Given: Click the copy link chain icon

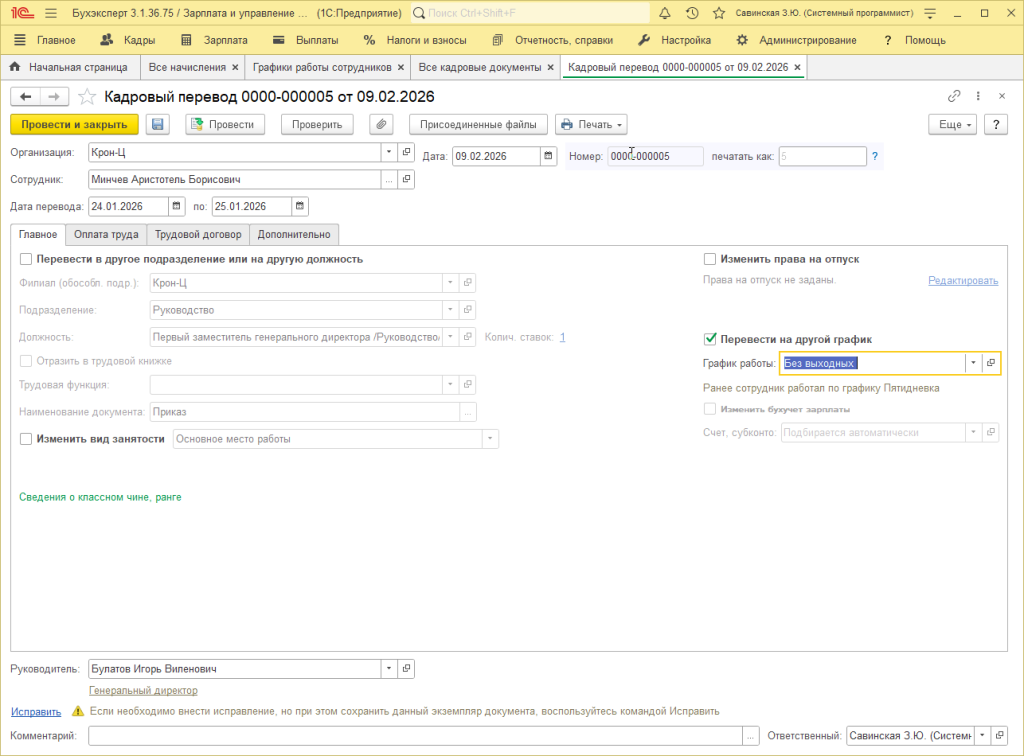Looking at the screenshot, I should click(x=954, y=97).
